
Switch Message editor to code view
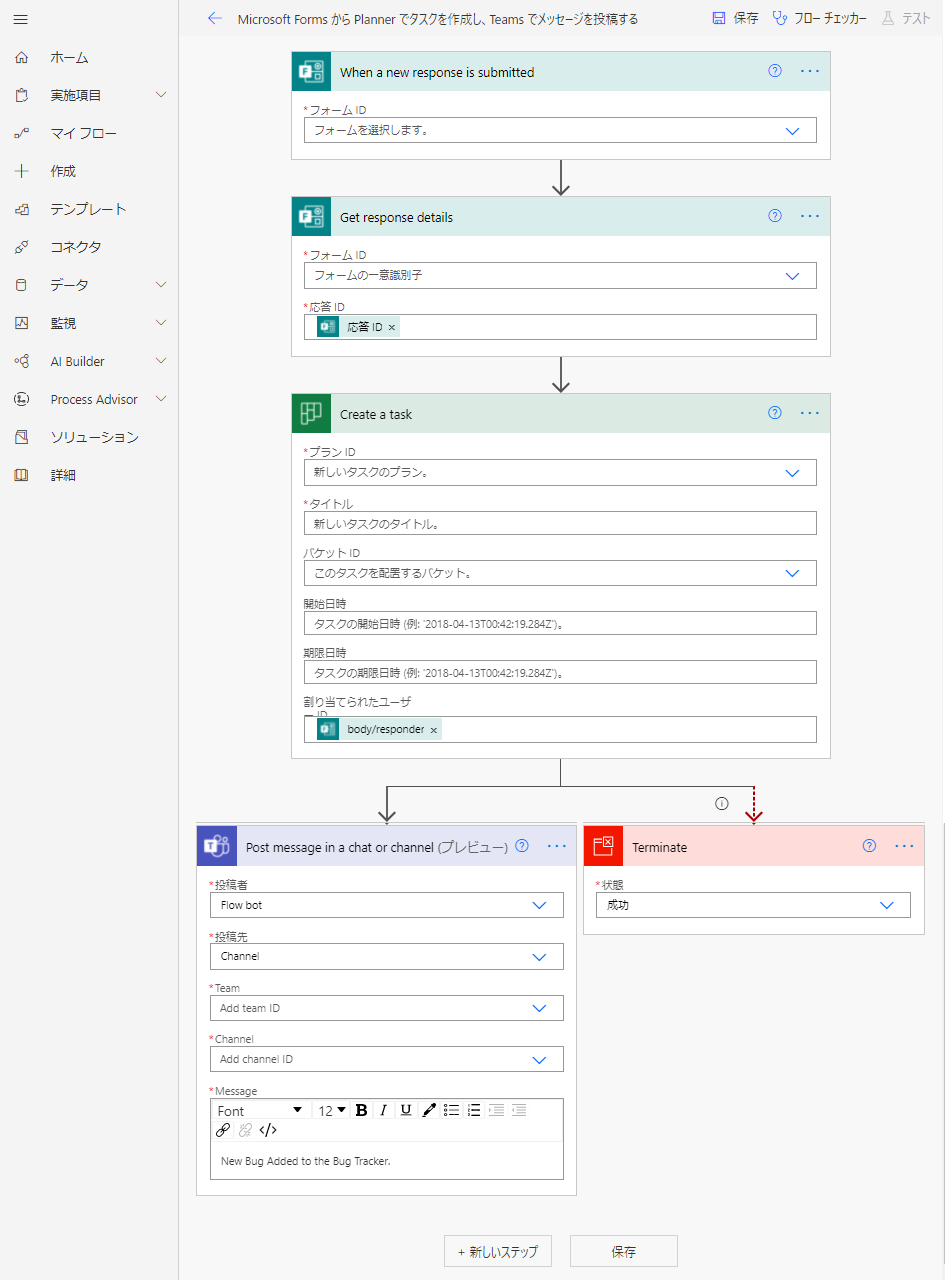pyautogui.click(x=268, y=1130)
